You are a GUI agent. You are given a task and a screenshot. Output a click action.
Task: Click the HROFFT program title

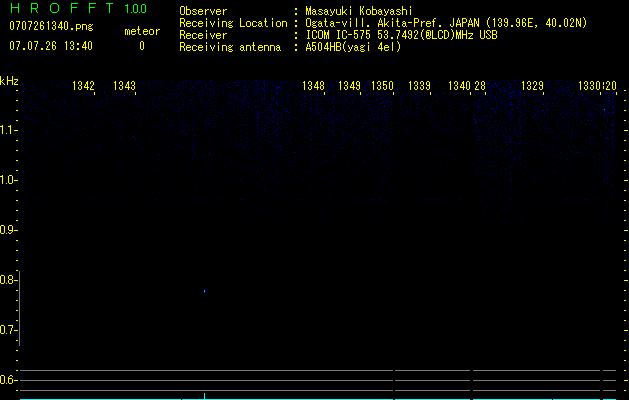(62, 8)
